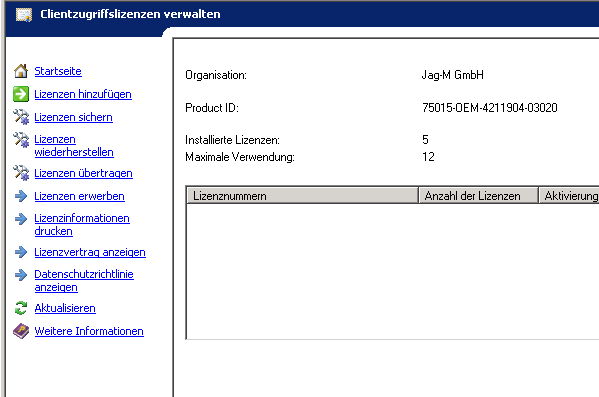The height and width of the screenshot is (397, 599).
Task: Click the Maximale Verwendung value 12
Action: [x=428, y=157]
